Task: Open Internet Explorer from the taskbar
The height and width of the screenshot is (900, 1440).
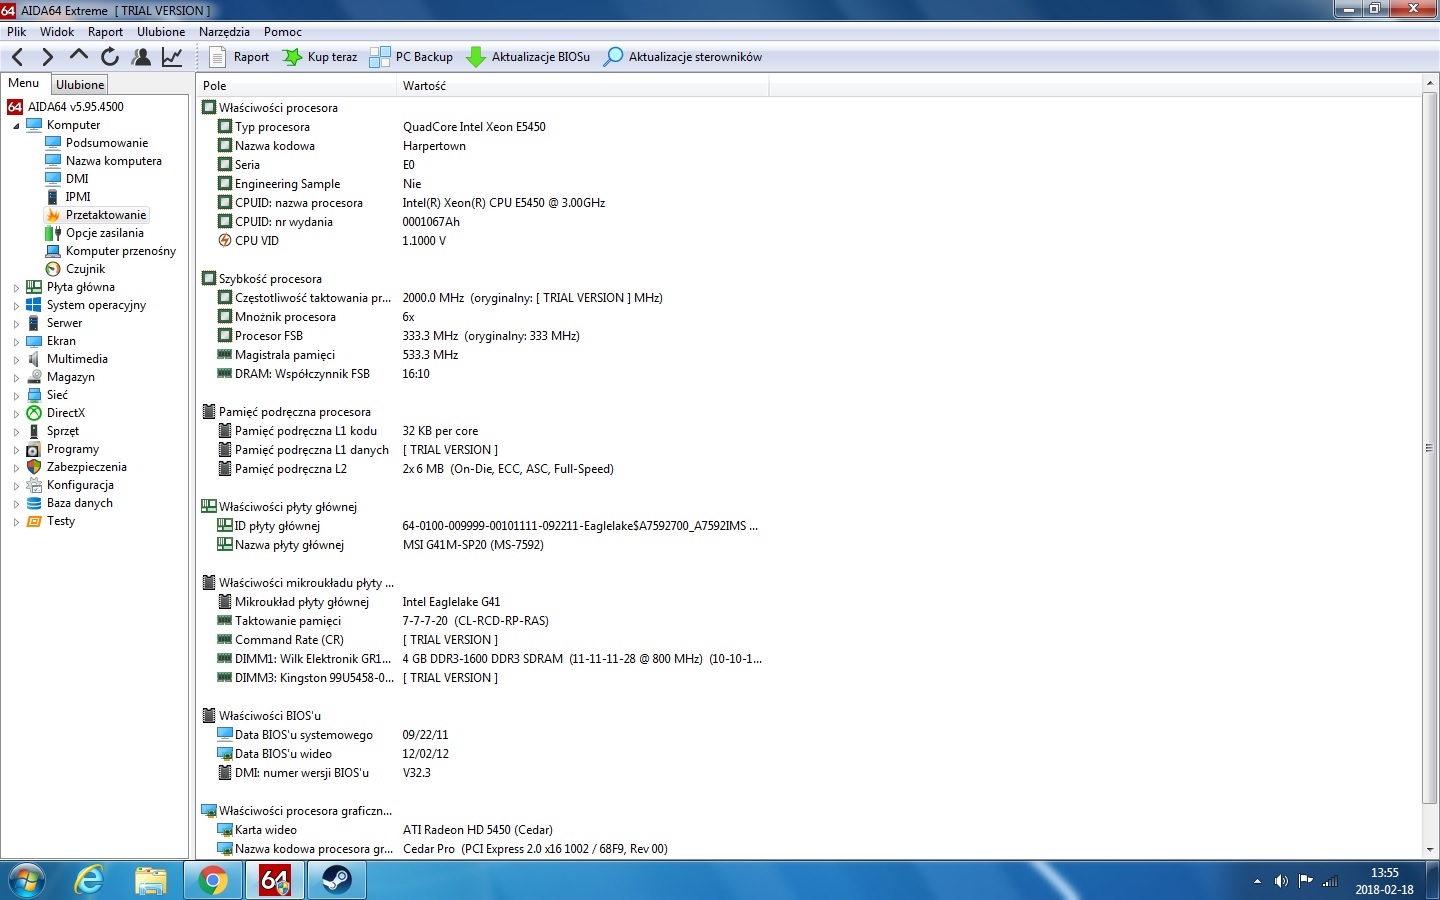Action: (x=90, y=881)
